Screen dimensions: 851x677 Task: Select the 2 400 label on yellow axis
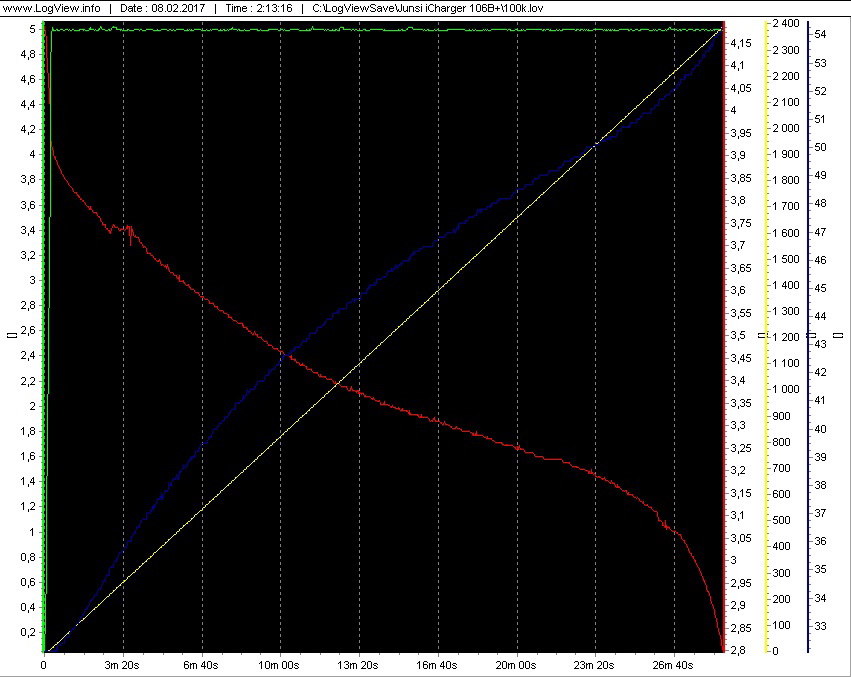point(785,23)
